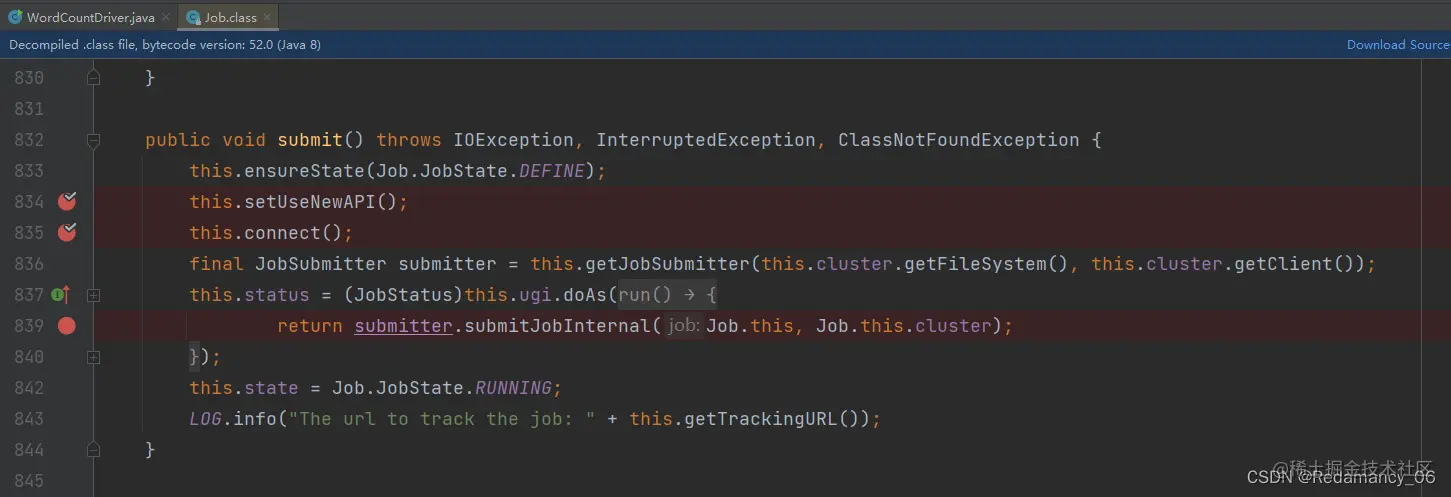This screenshot has width=1451, height=497.
Task: Click the job: parameter hint
Action: 685,326
